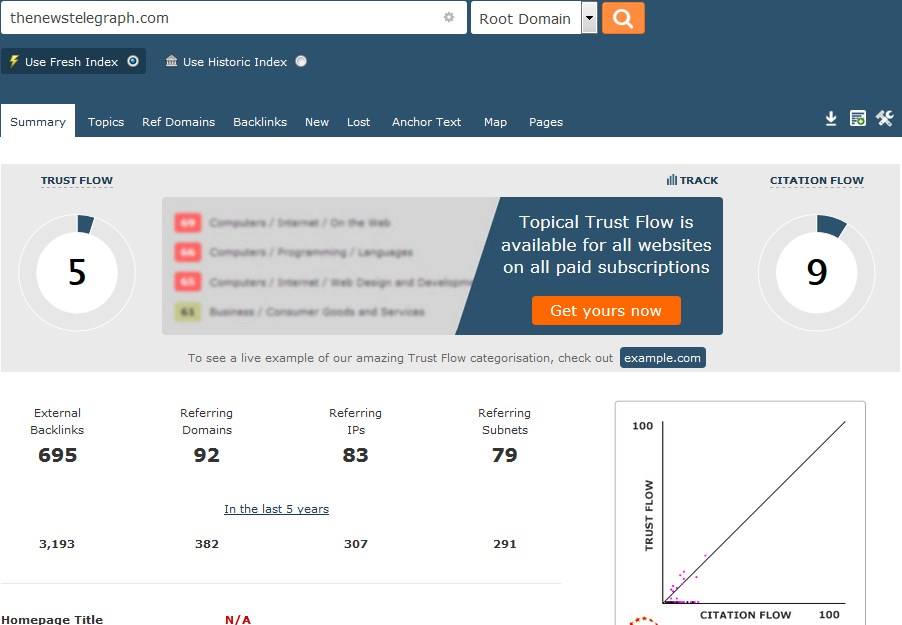Image resolution: width=902 pixels, height=625 pixels.
Task: Click the download icon in tab bar
Action: [831, 119]
